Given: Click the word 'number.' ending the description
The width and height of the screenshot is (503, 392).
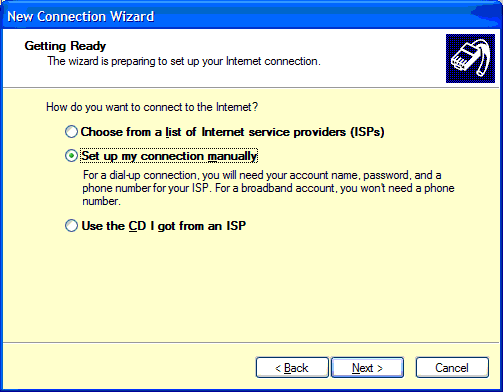Looking at the screenshot, I should click(x=101, y=201).
